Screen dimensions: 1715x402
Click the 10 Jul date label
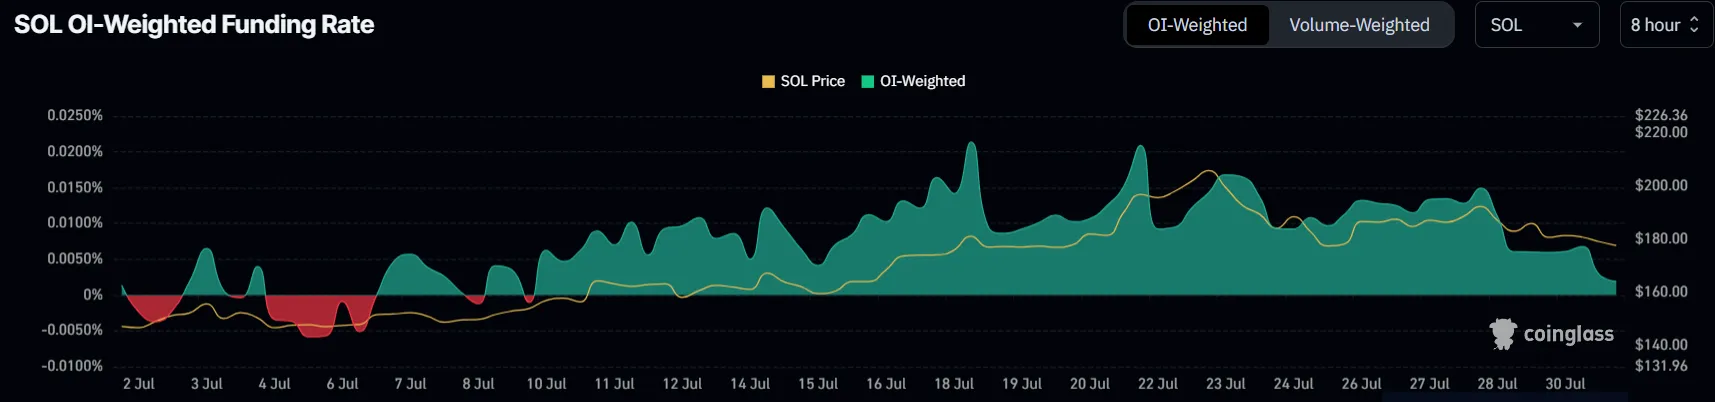pos(546,384)
